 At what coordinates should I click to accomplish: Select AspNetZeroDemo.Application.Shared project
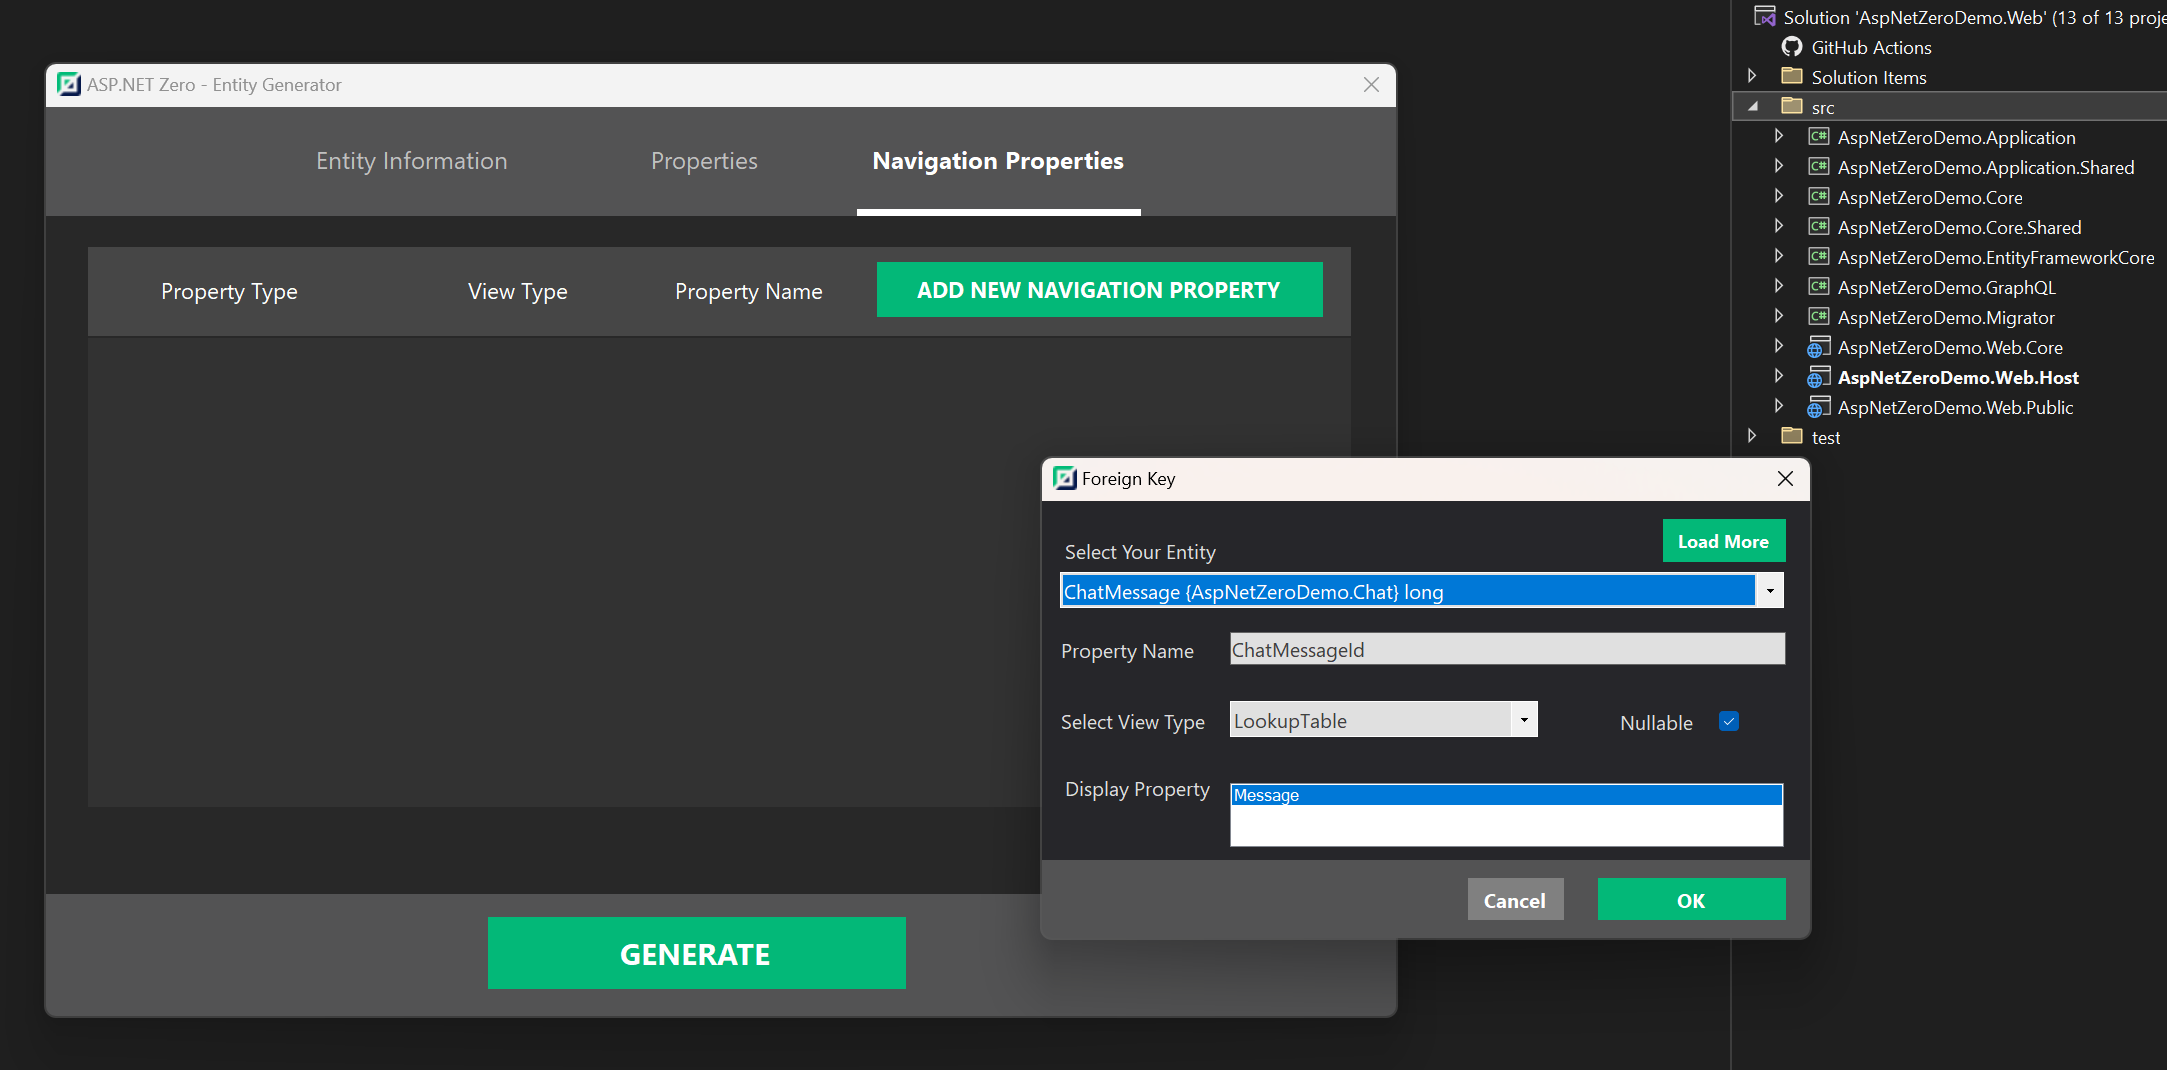pyautogui.click(x=1986, y=167)
